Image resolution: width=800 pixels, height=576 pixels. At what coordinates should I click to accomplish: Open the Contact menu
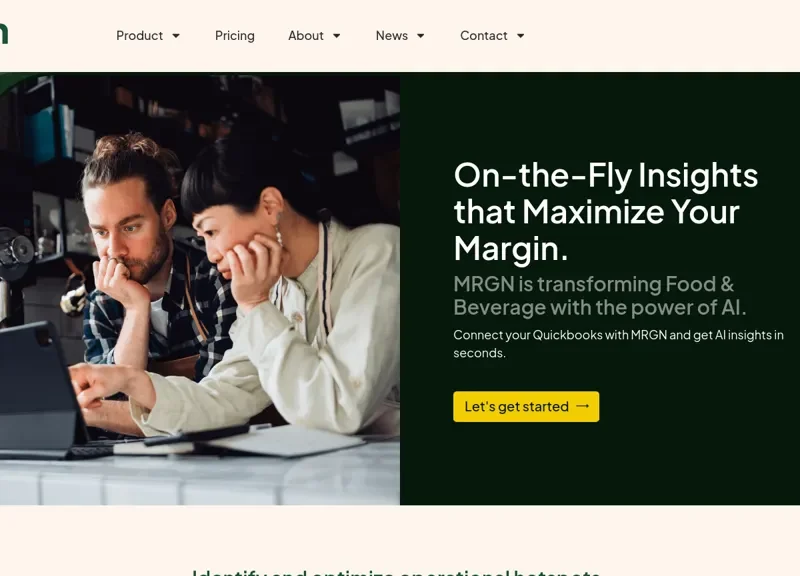(x=484, y=36)
